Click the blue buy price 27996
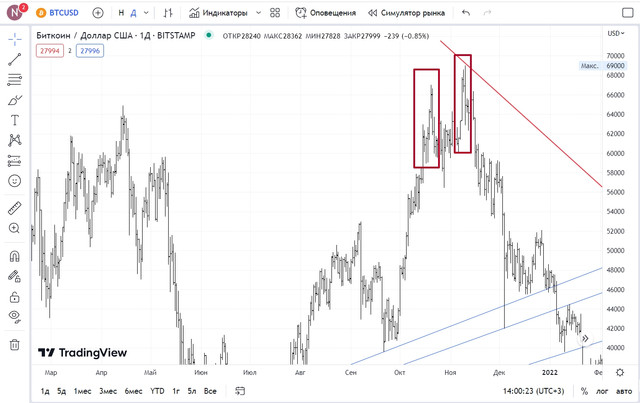640x403 pixels. 90,51
